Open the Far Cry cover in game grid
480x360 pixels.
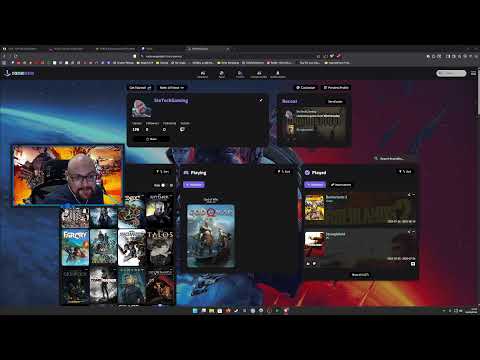[x=75, y=248]
